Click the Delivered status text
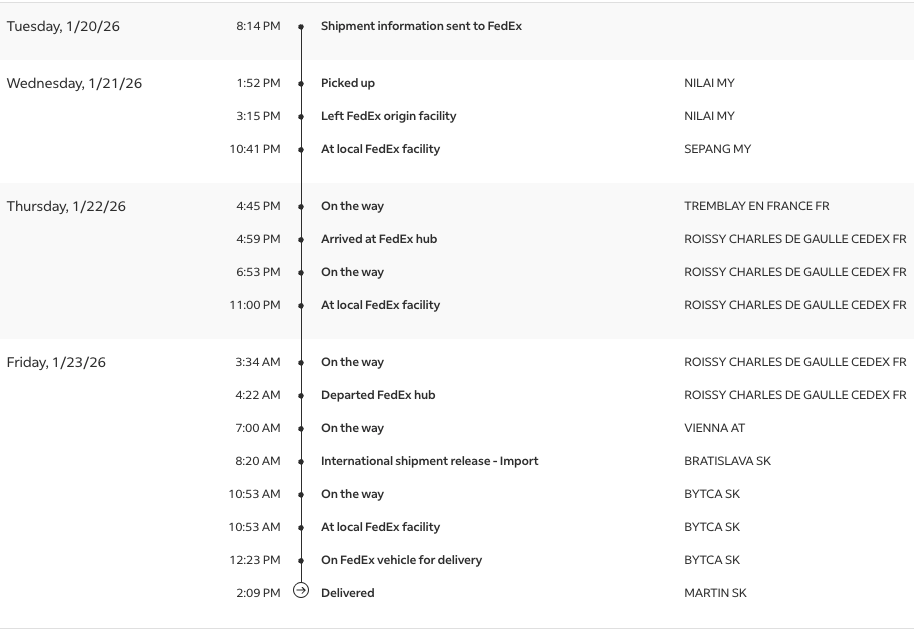This screenshot has height=635, width=914. click(347, 593)
